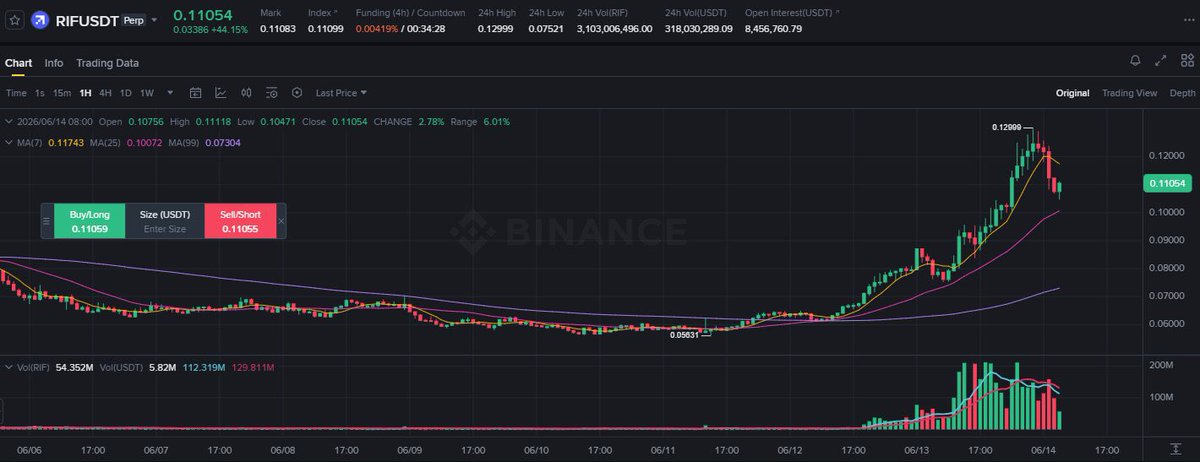Open the candlestick chart style icon
The image size is (1200, 462).
(x=246, y=93)
